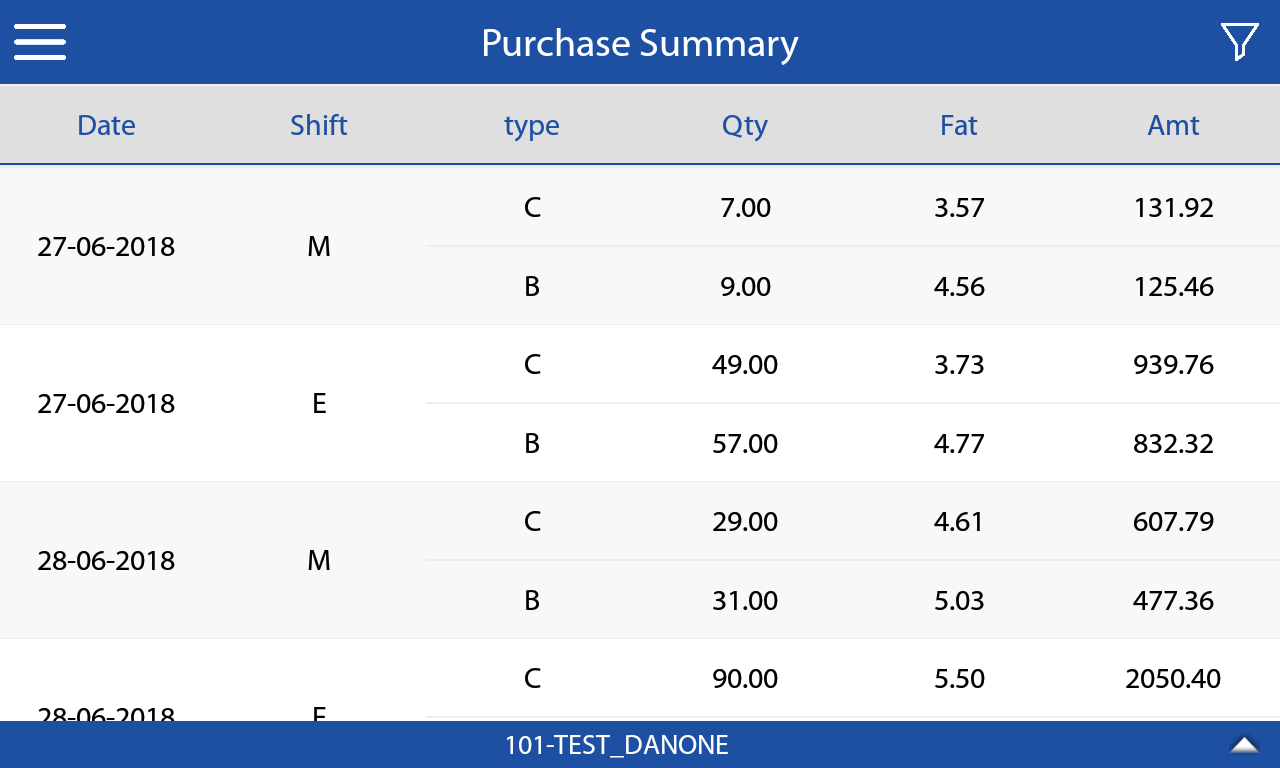Select the Purchase Summary title
The width and height of the screenshot is (1280, 768).
639,43
